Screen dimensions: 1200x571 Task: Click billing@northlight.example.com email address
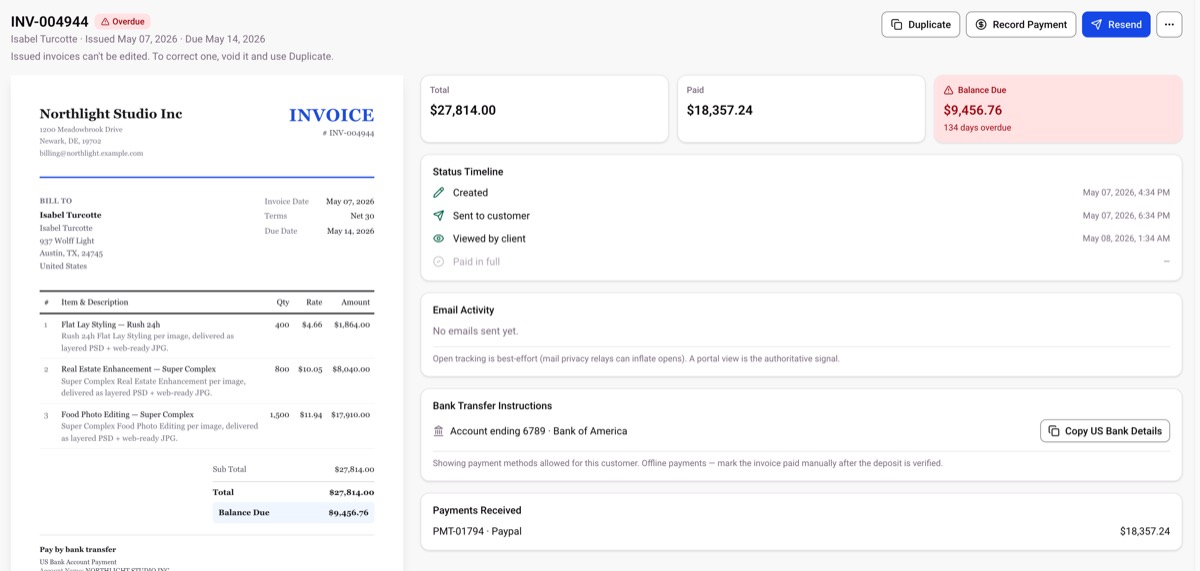[x=91, y=154]
